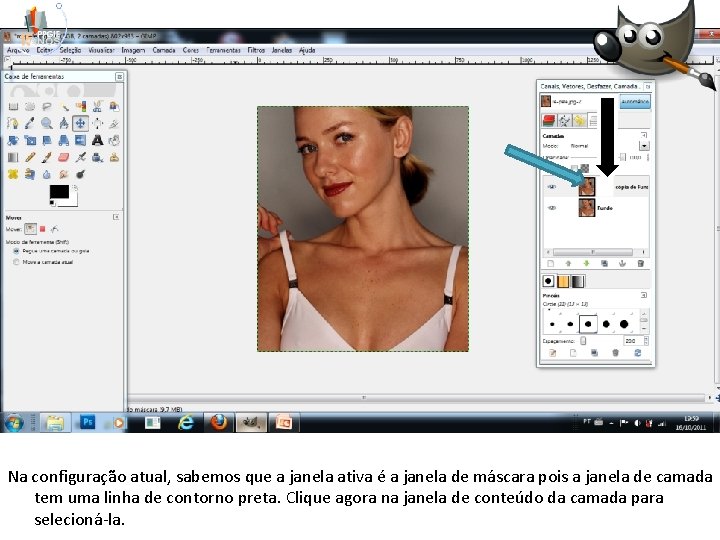
Task: Click the lower selected layer button
Action: pyautogui.click(x=586, y=264)
